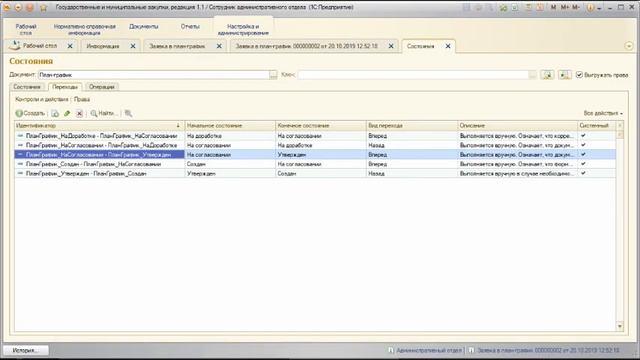The image size is (640, 360).
Task: Open the Права link
Action: coord(82,99)
